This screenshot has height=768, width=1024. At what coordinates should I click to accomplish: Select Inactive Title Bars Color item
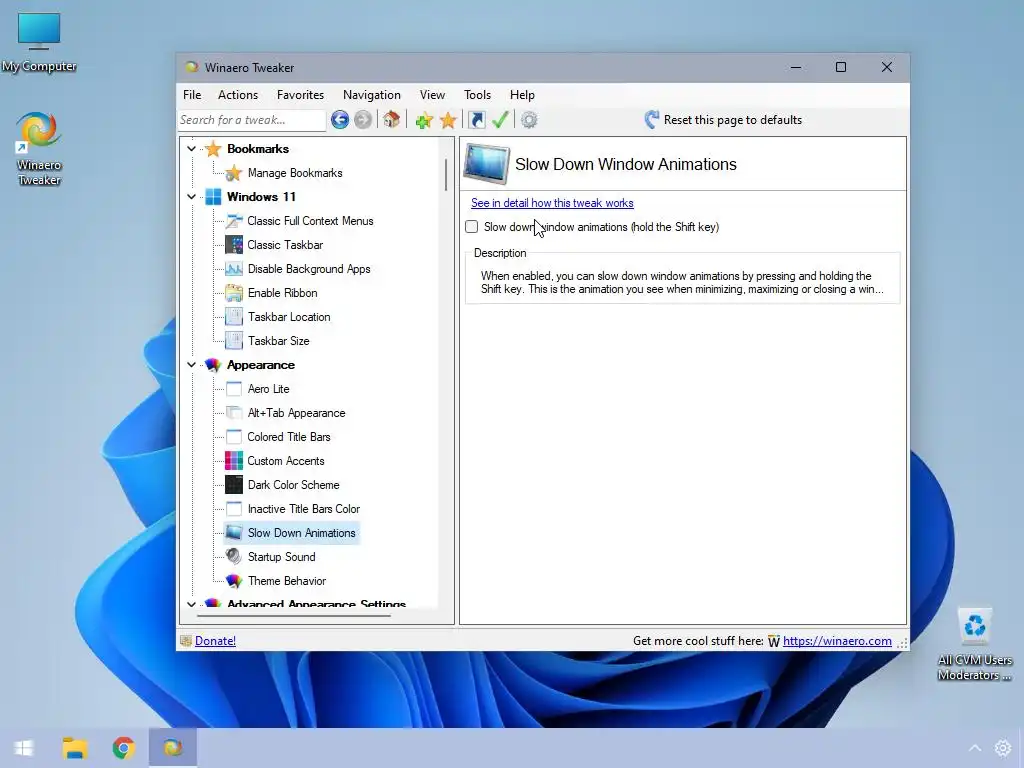click(x=304, y=509)
